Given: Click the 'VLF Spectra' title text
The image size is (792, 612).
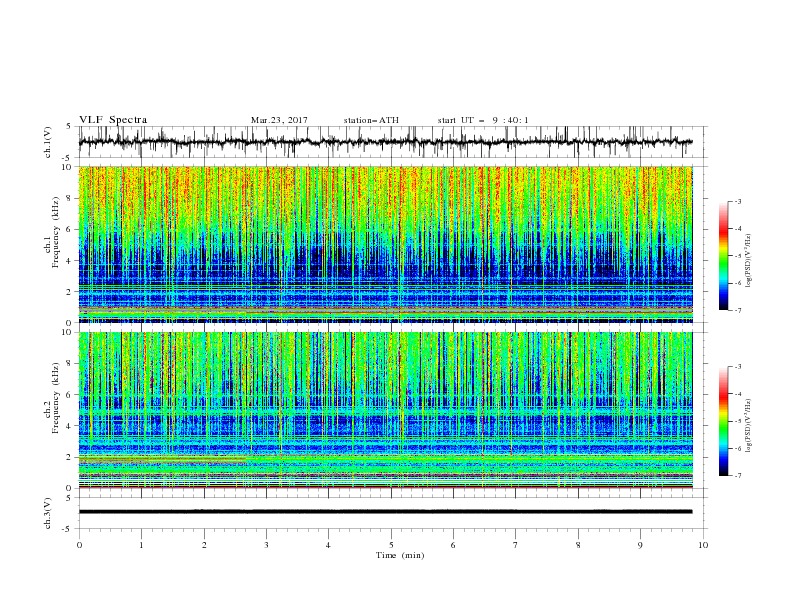Looking at the screenshot, I should click(x=113, y=120).
